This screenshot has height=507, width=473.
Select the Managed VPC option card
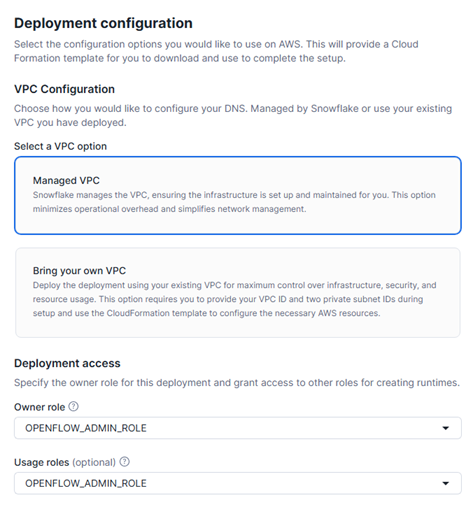tap(238, 195)
